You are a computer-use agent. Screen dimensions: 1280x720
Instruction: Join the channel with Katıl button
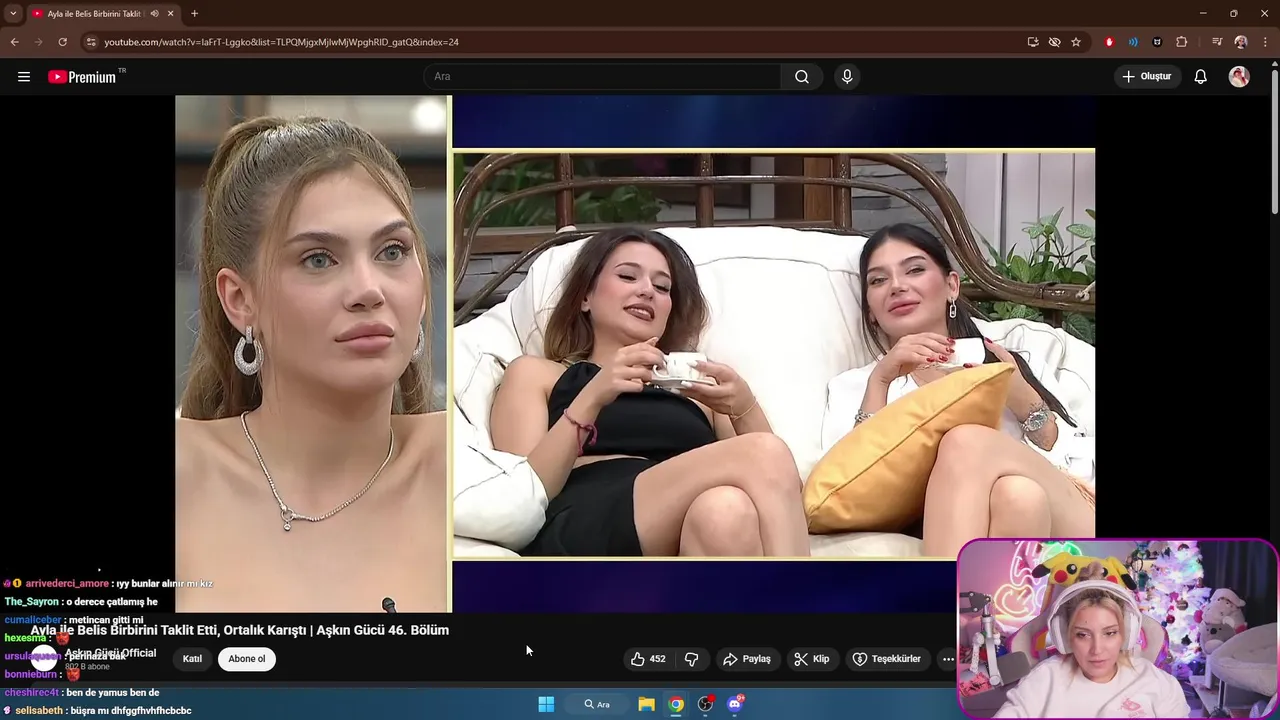(192, 659)
